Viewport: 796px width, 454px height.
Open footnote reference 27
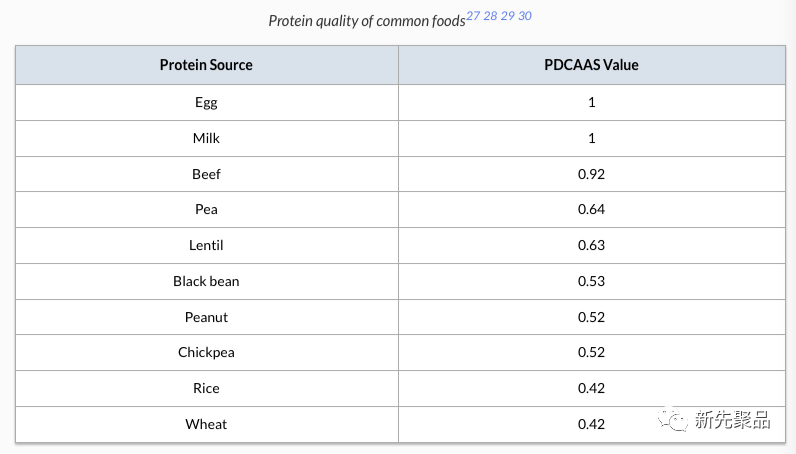click(x=474, y=16)
